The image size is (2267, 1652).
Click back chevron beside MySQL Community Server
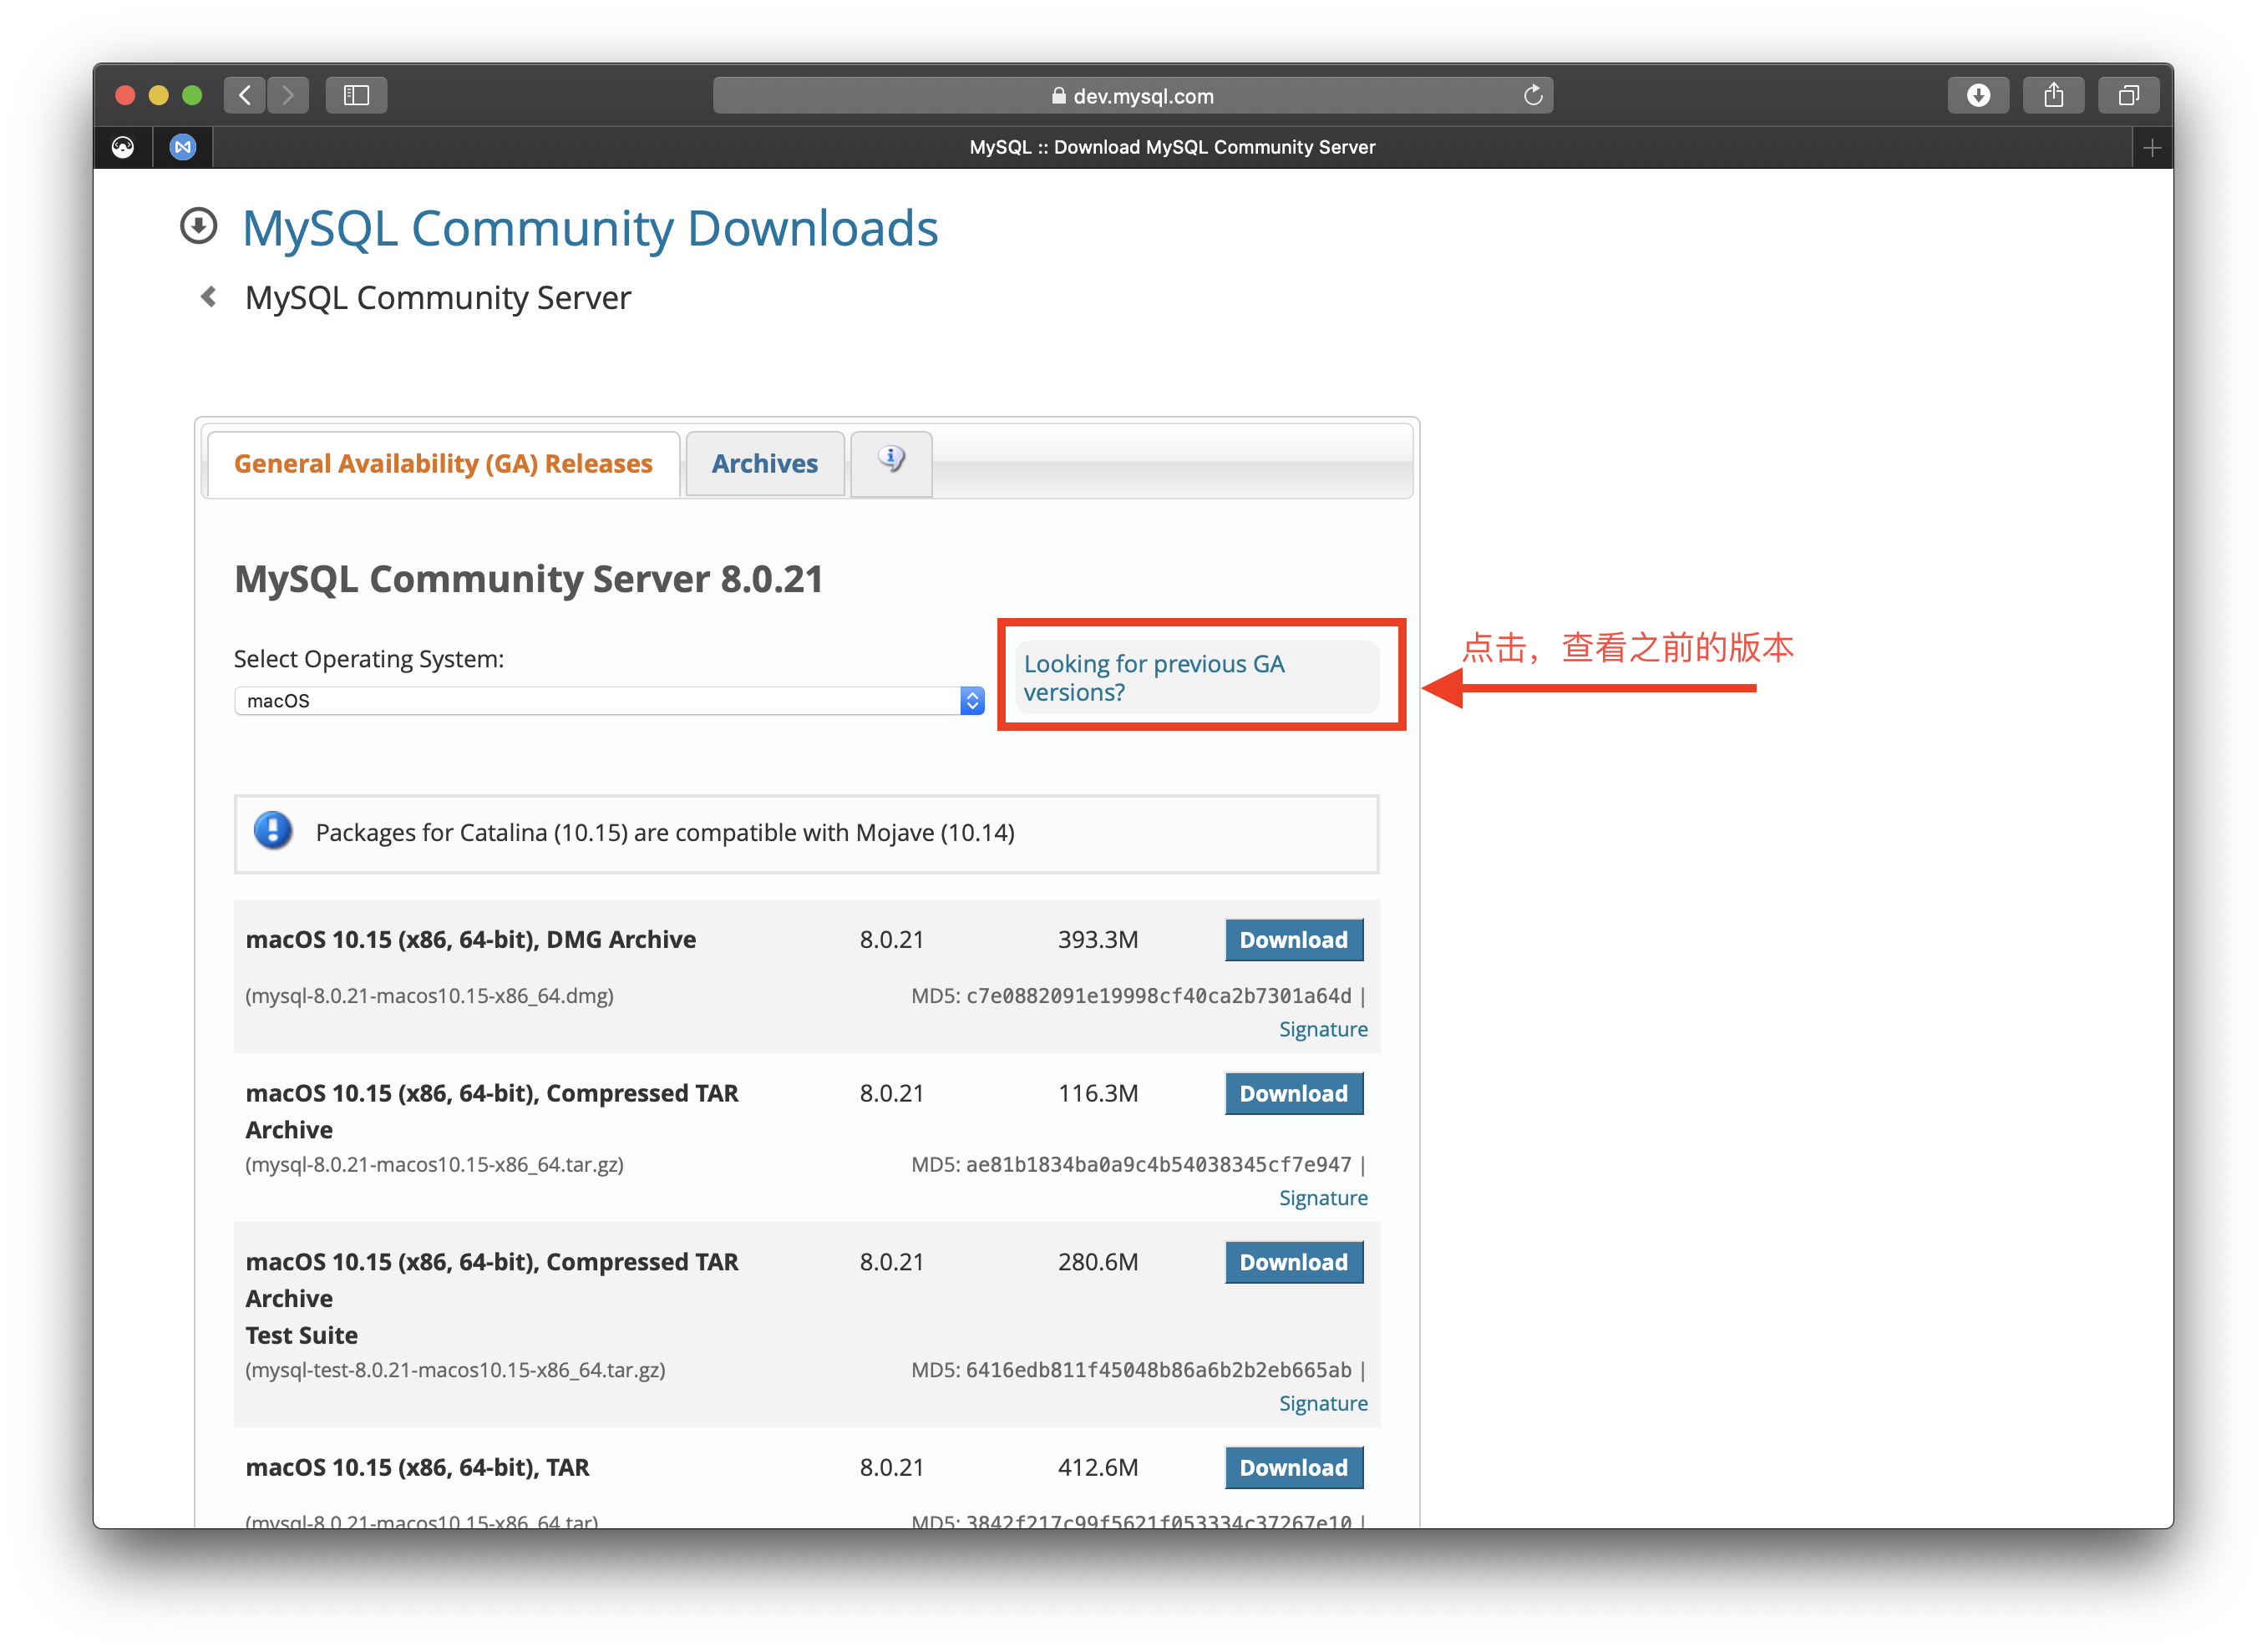click(x=208, y=297)
